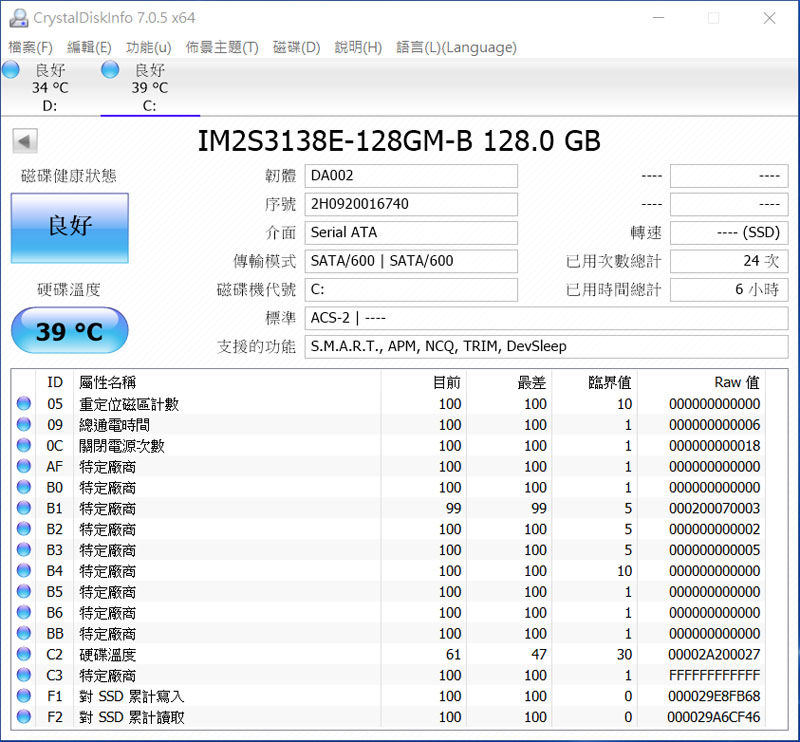Select the 重定位磁區計數 attribute name
Screen dimensions: 800x742
tap(129, 404)
